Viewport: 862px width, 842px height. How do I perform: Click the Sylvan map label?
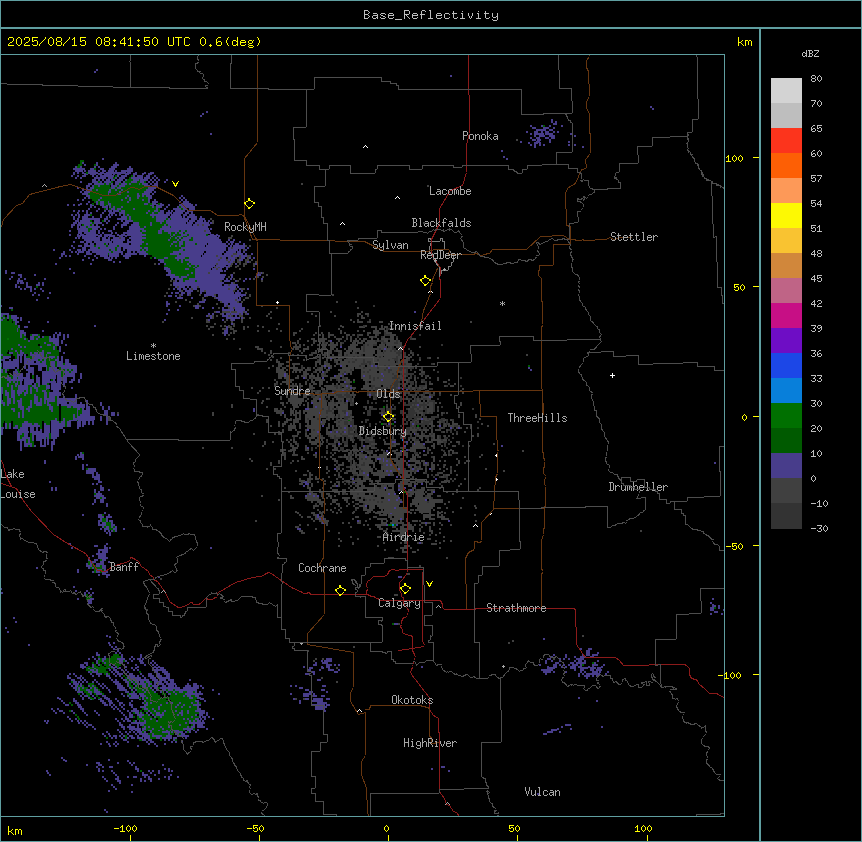tap(390, 245)
